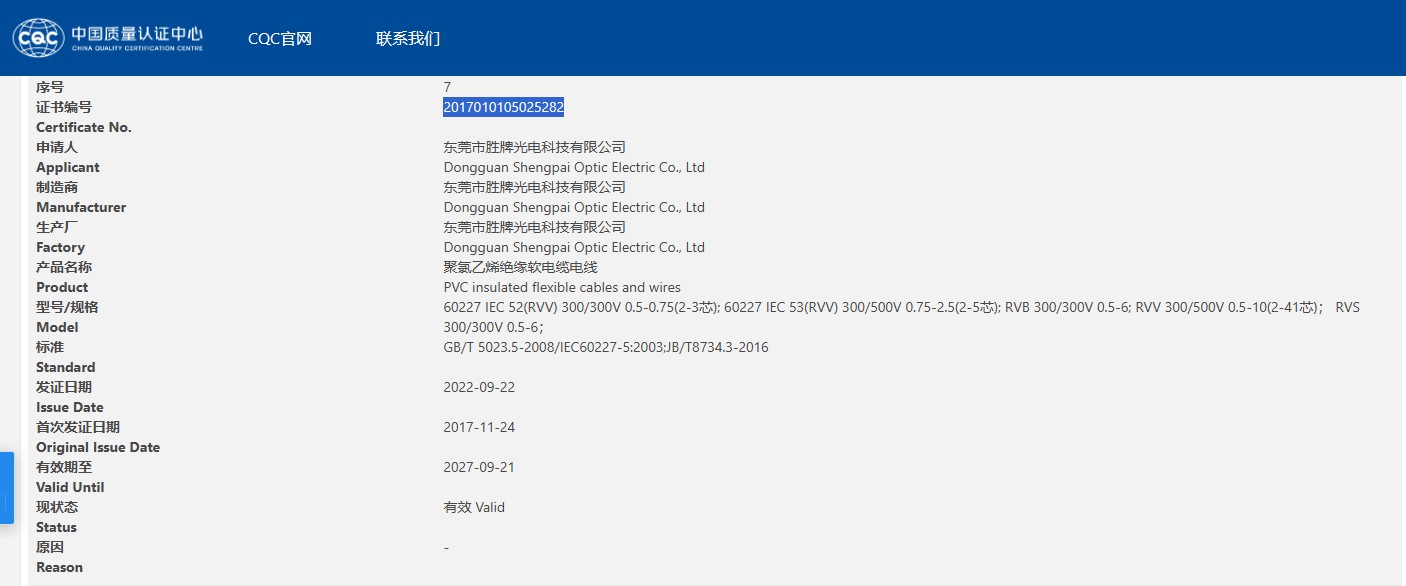The image size is (1406, 586).
Task: Click the Reason value dash
Action: coord(446,547)
